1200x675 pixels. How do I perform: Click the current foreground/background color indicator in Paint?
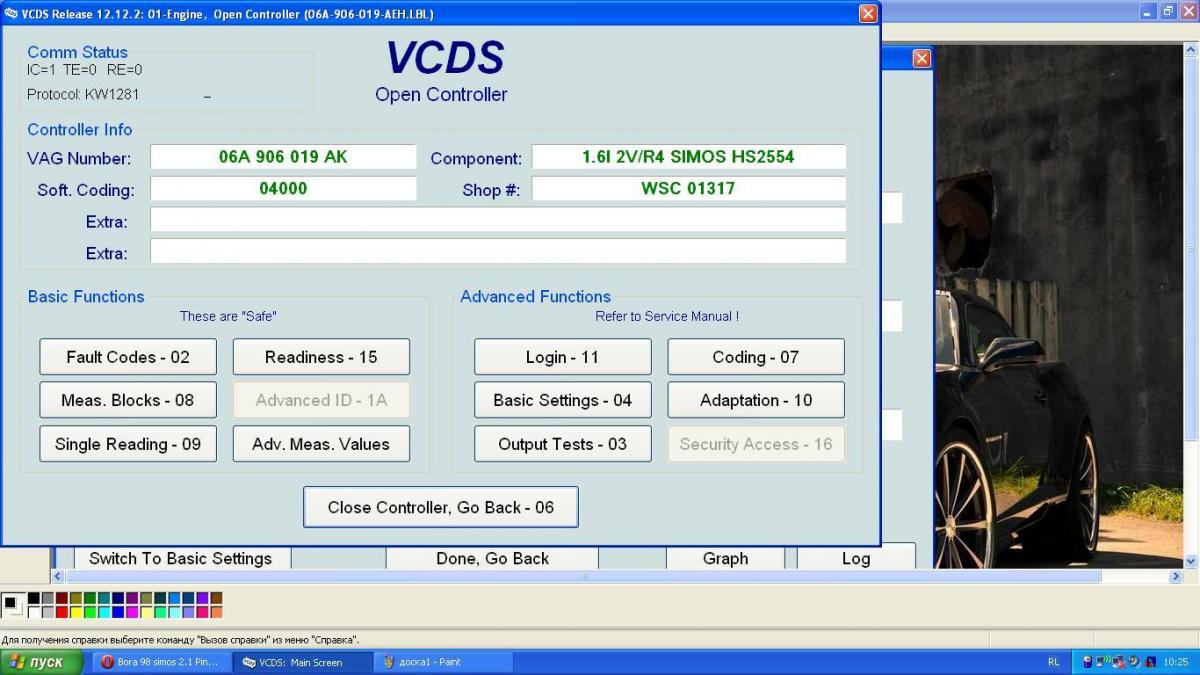tap(12, 604)
